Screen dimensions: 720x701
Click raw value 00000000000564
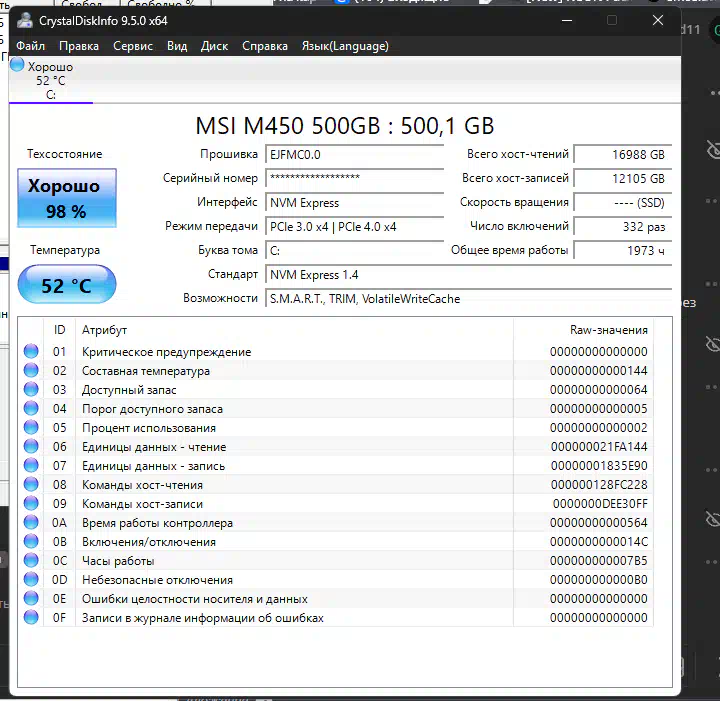click(x=599, y=523)
